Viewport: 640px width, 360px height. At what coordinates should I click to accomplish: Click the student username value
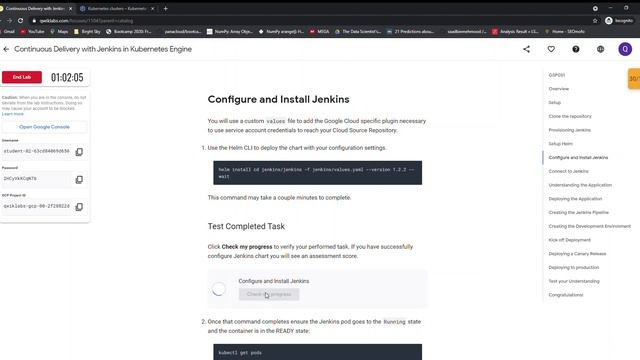point(36,151)
